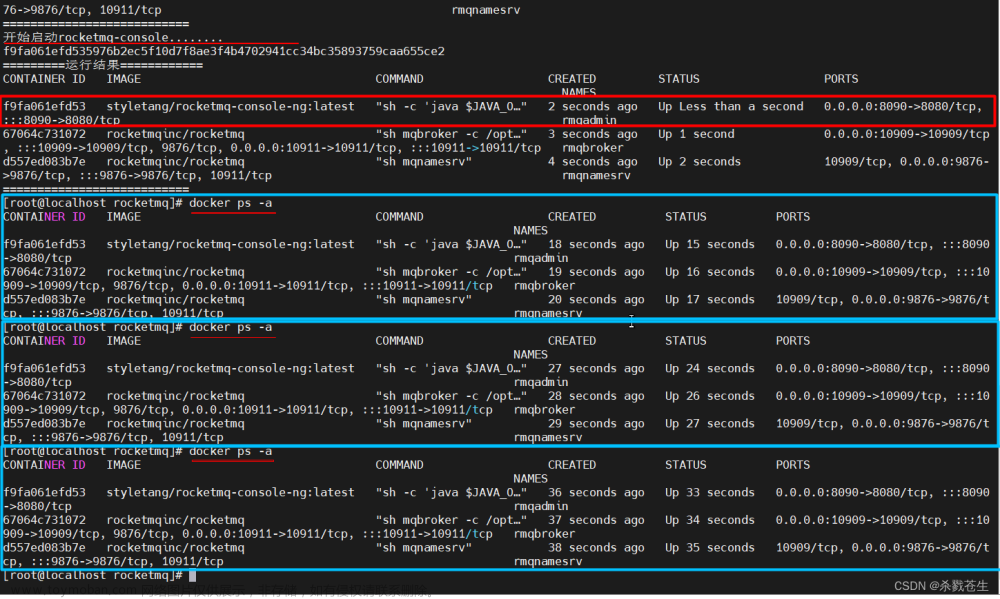The width and height of the screenshot is (1000, 599).
Task: Click the line '开始启动rocketmq-console........'
Action: (x=113, y=38)
